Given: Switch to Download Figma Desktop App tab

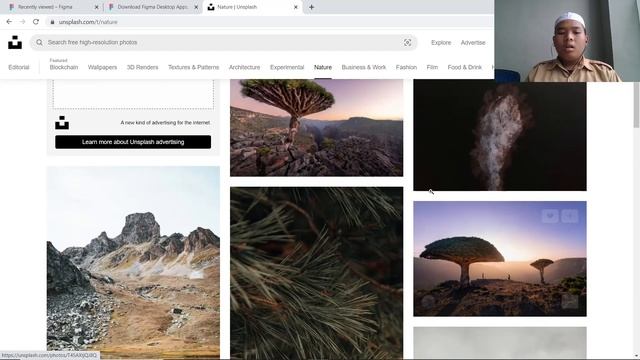Looking at the screenshot, I should click(x=152, y=7).
